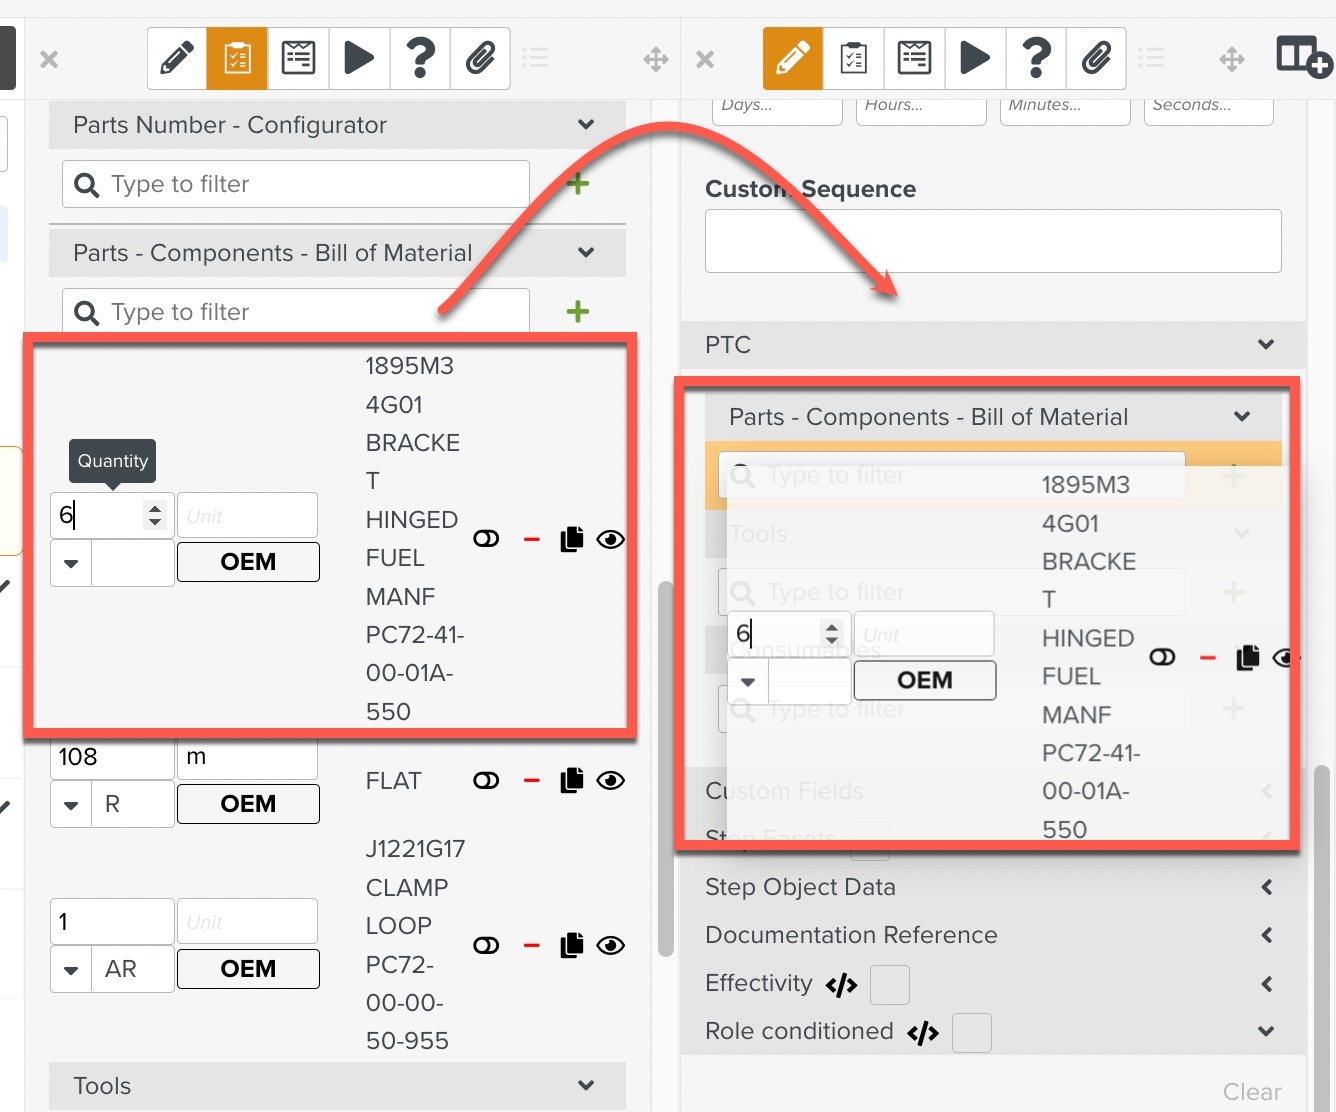Image resolution: width=1336 pixels, height=1112 pixels.
Task: Click the move handle icon in left panel
Action: click(x=655, y=59)
